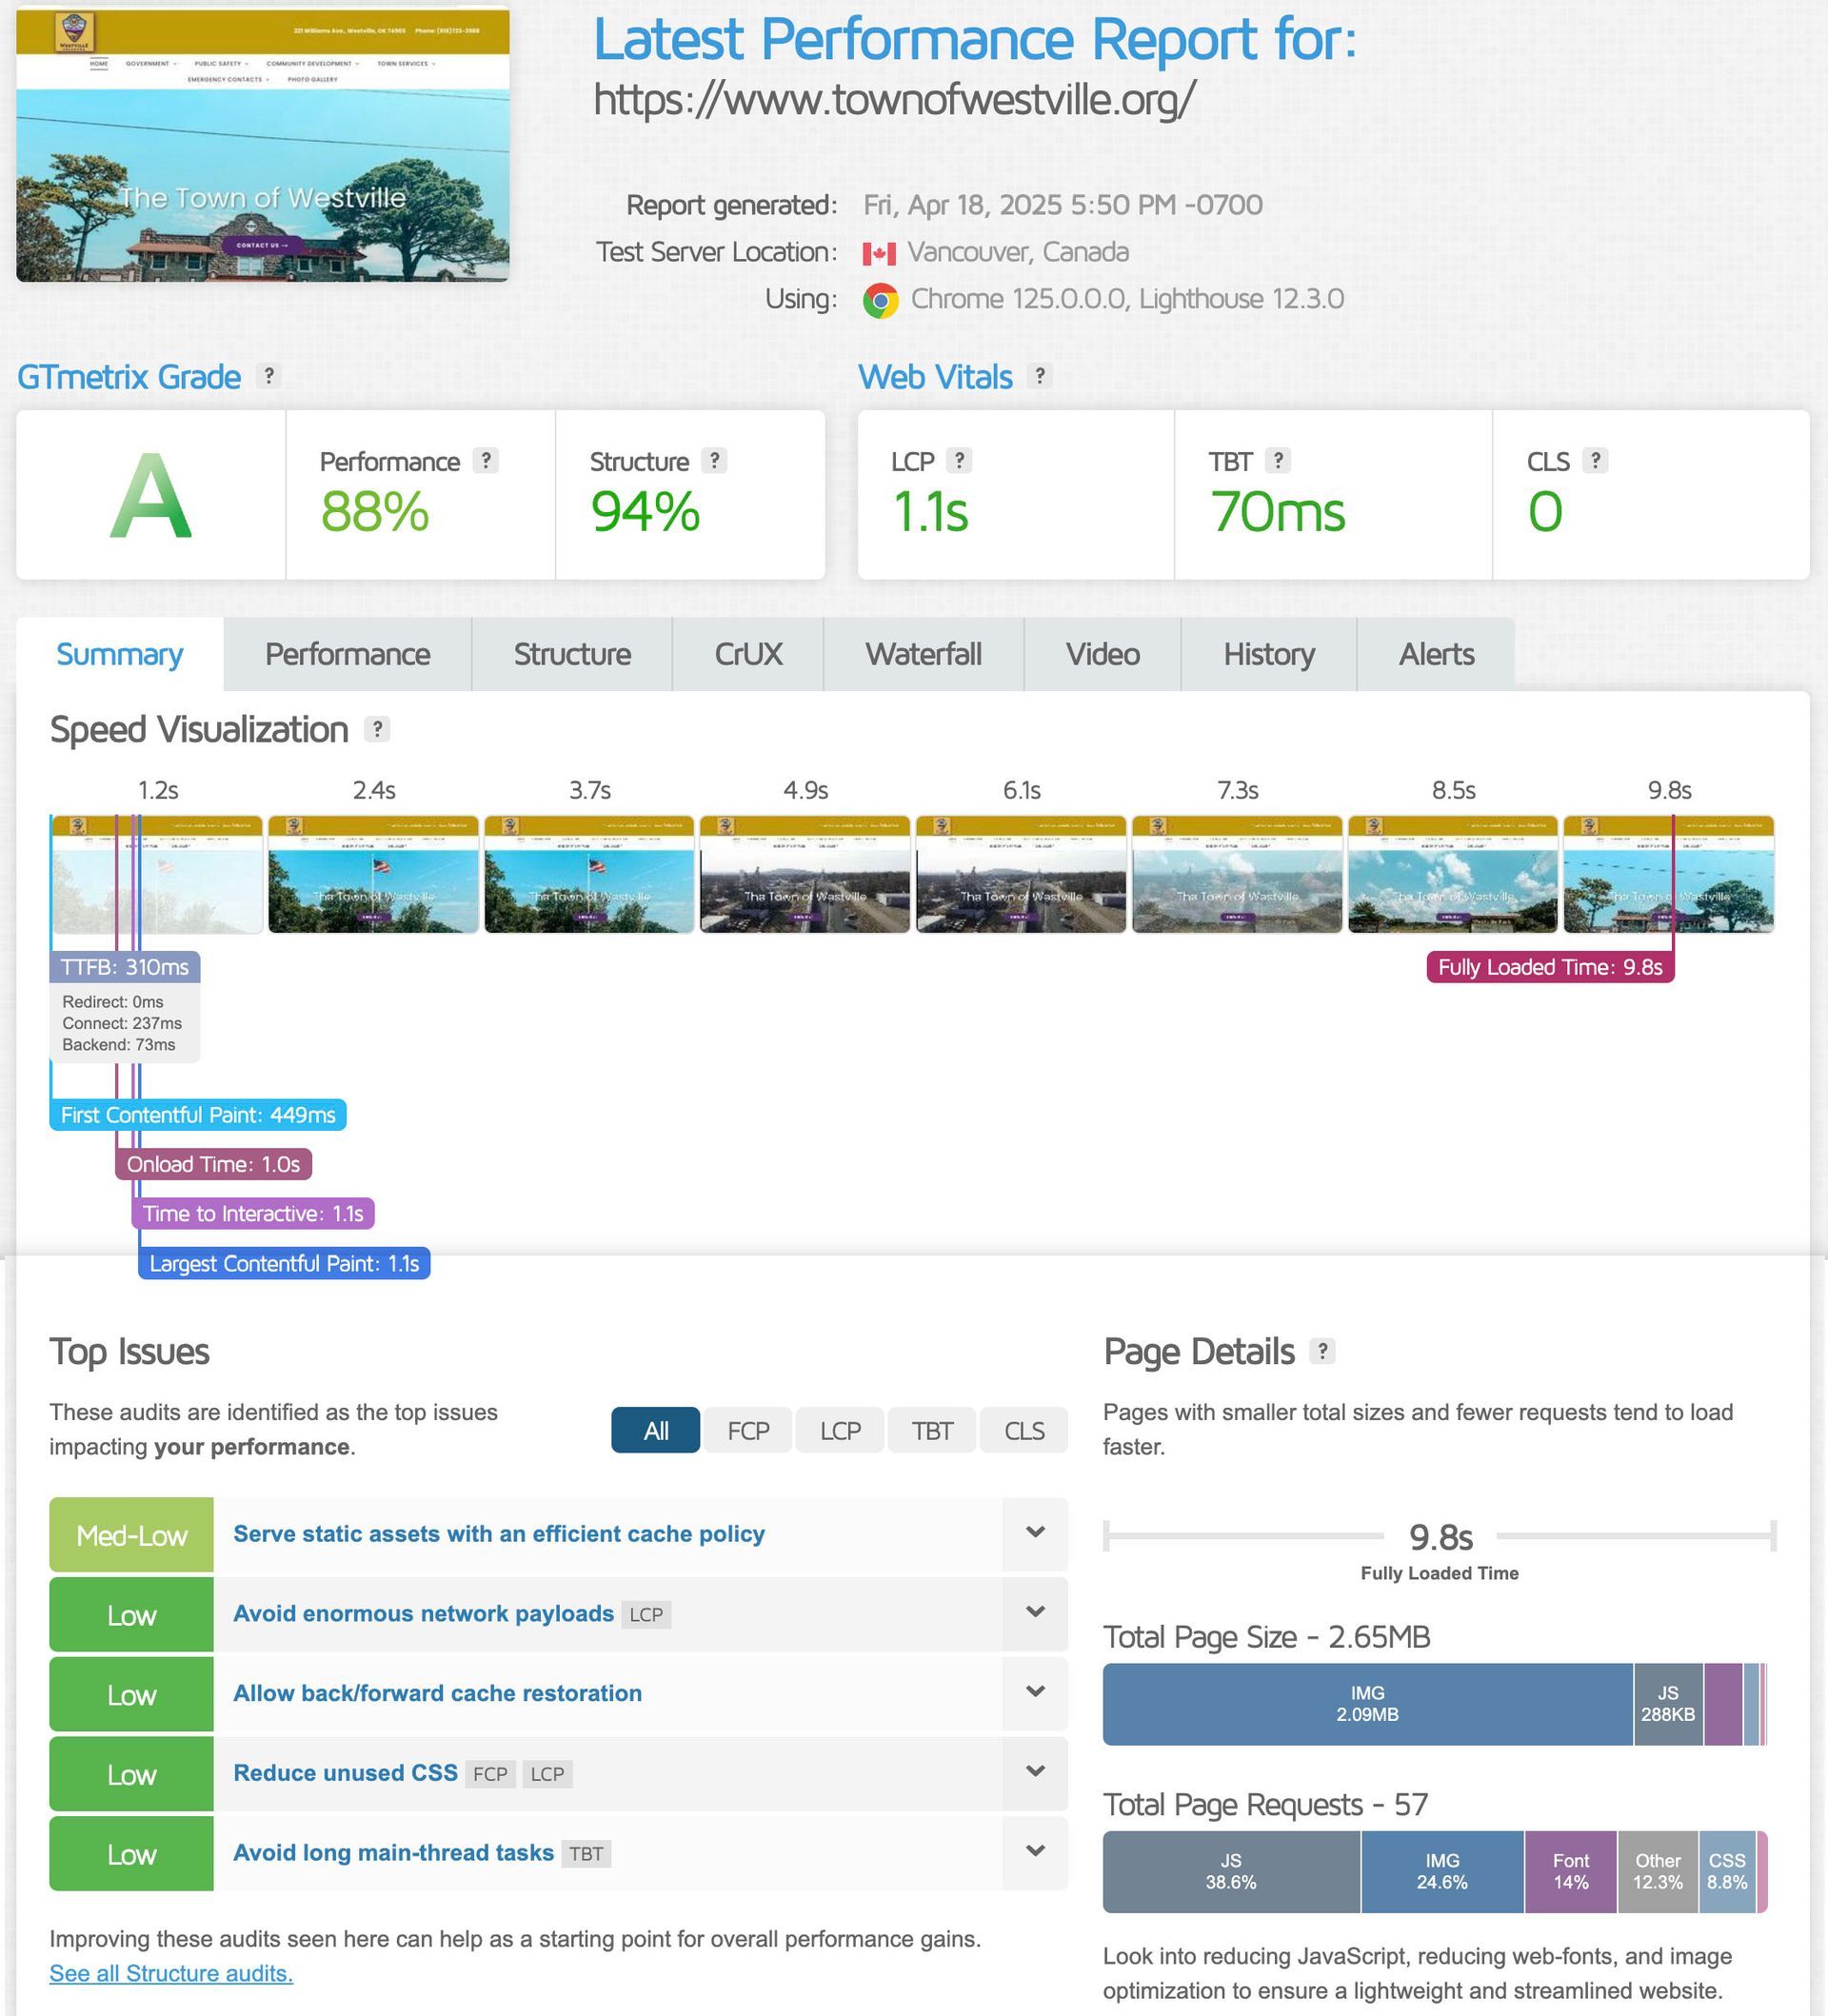Click the LCP help question mark
The height and width of the screenshot is (2016, 1828).
click(959, 461)
